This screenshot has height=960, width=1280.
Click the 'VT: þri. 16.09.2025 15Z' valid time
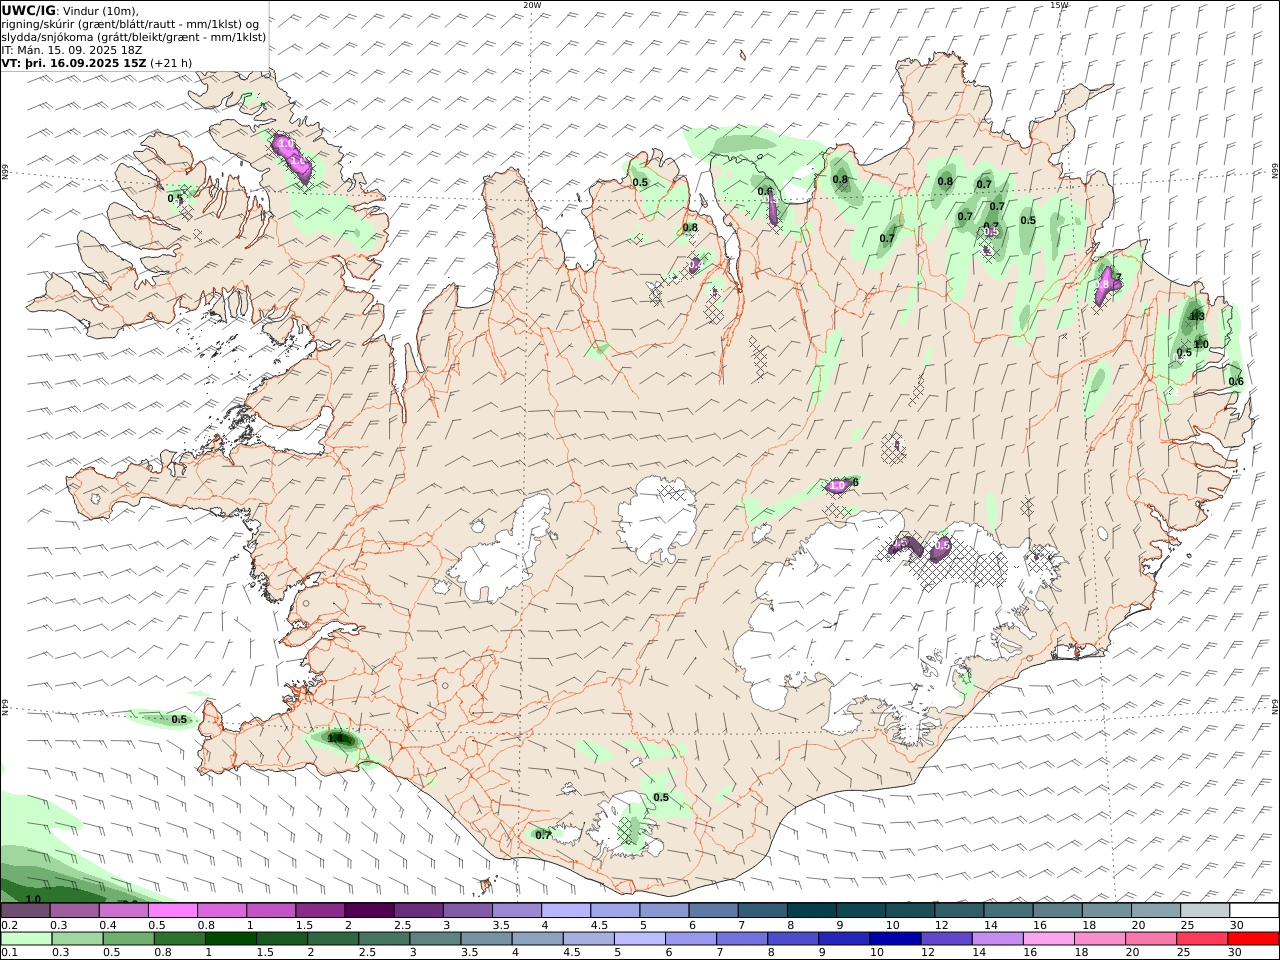(74, 63)
